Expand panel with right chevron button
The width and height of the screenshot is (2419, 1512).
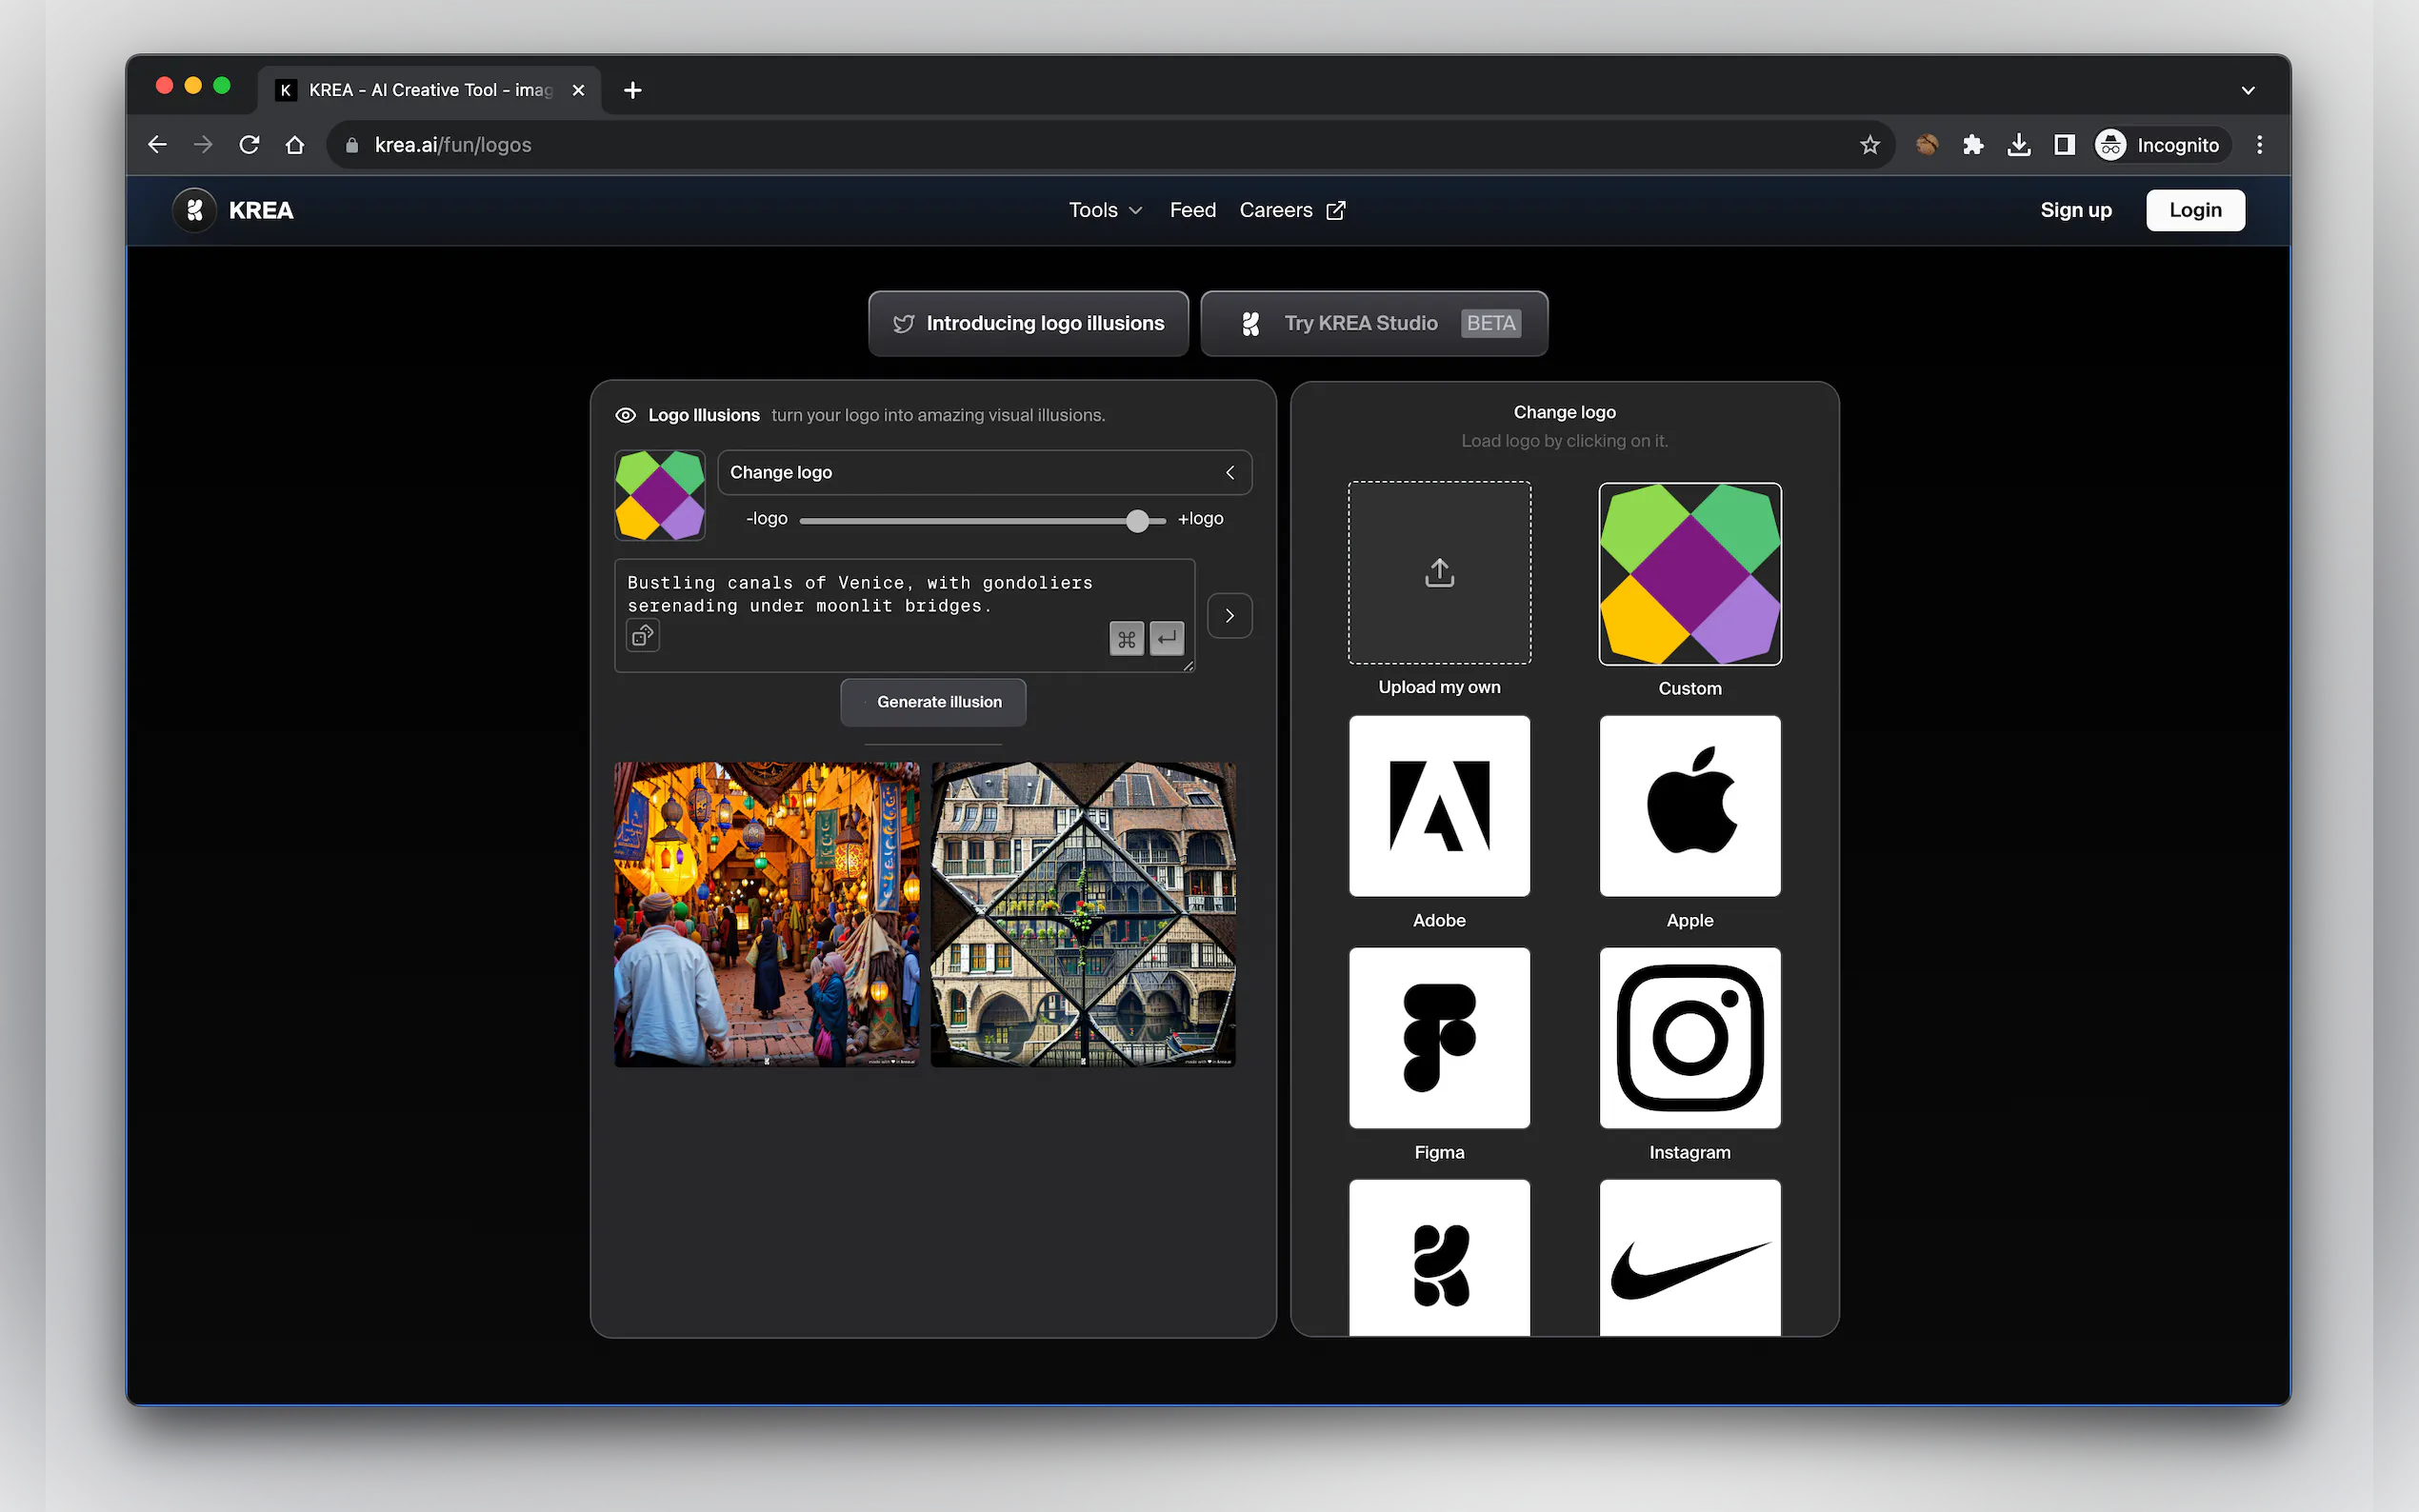[x=1229, y=615]
